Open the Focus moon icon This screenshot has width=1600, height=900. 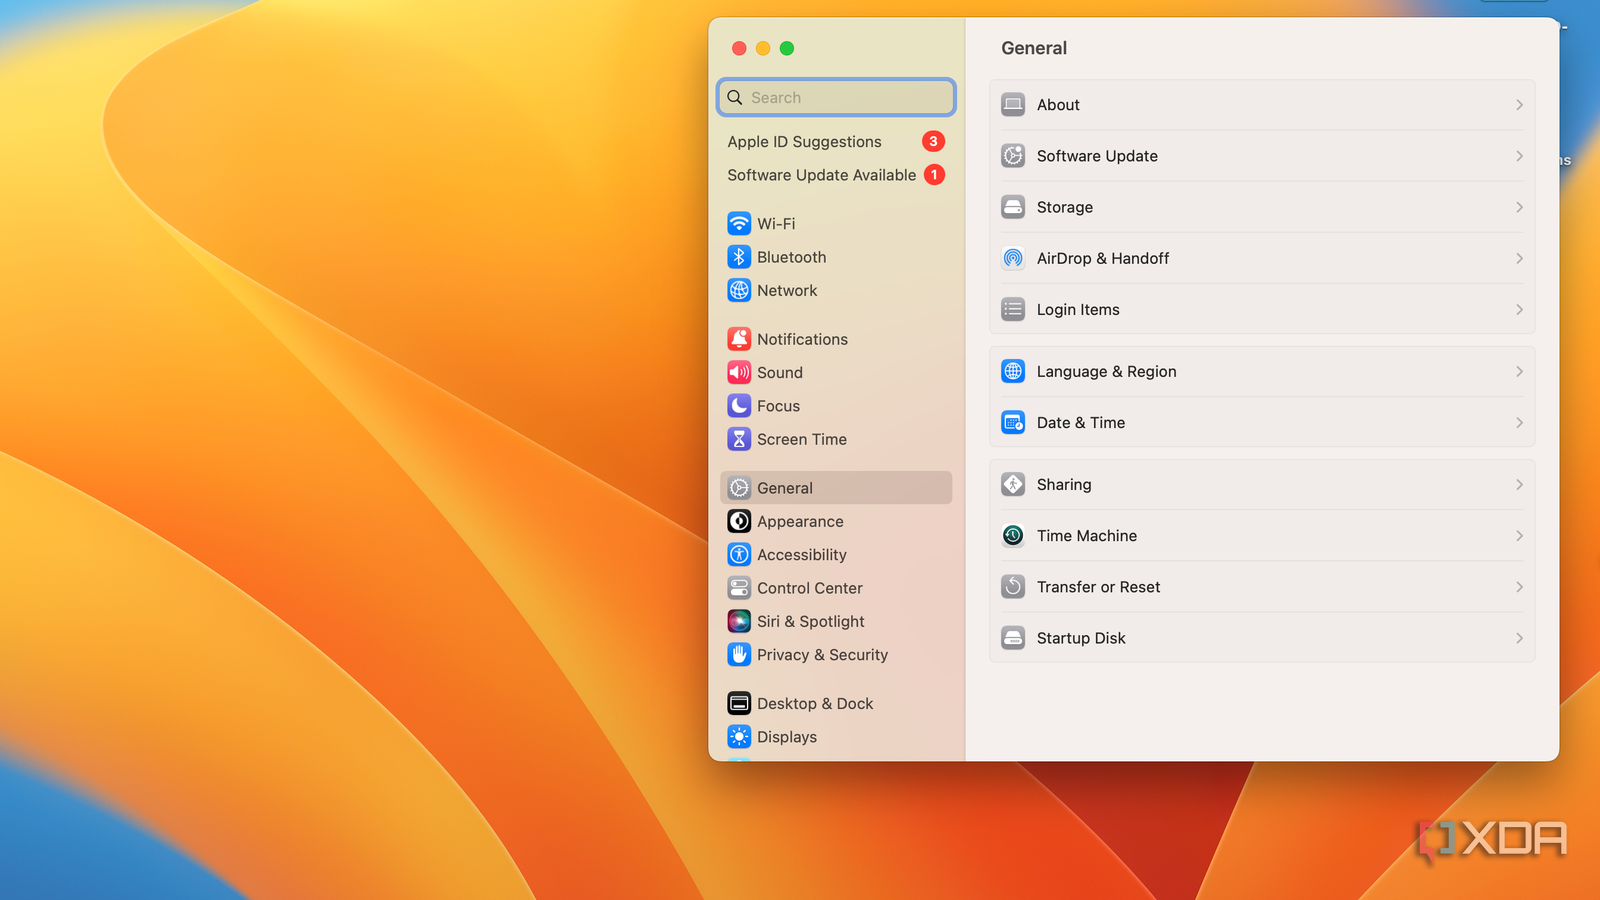click(739, 406)
